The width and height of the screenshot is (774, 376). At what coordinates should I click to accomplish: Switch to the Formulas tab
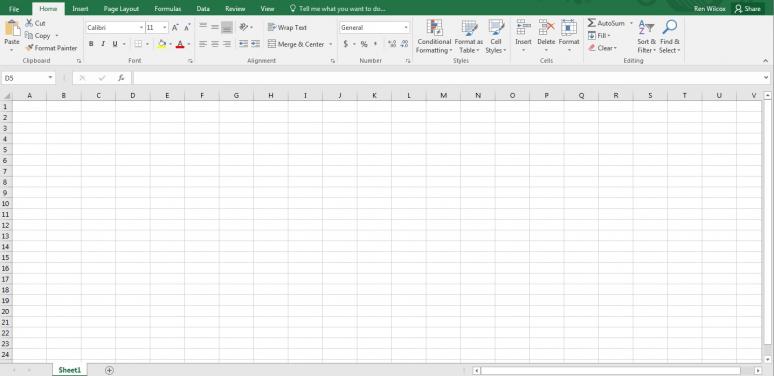point(168,9)
